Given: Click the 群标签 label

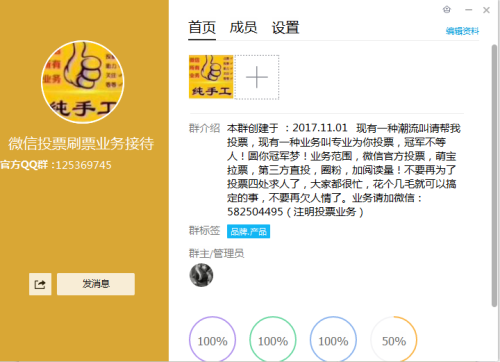Looking at the screenshot, I should coord(204,230).
